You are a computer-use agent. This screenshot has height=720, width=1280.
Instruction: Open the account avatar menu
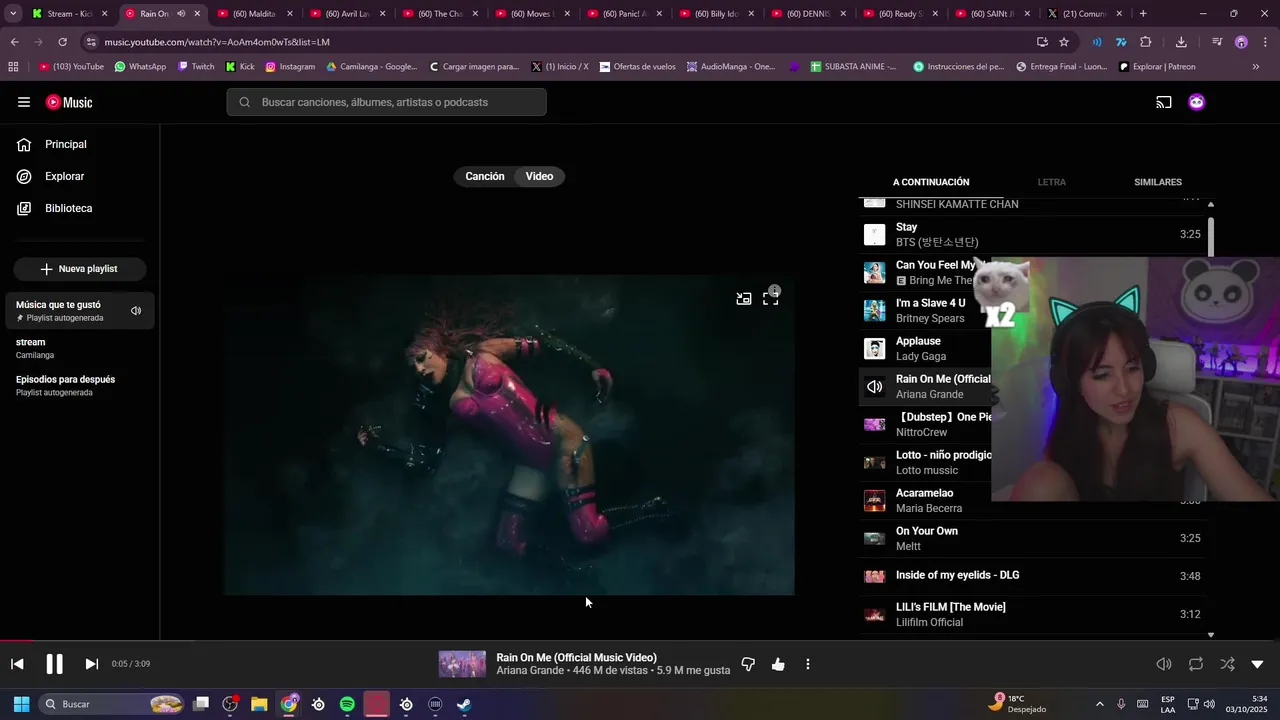tap(1197, 102)
